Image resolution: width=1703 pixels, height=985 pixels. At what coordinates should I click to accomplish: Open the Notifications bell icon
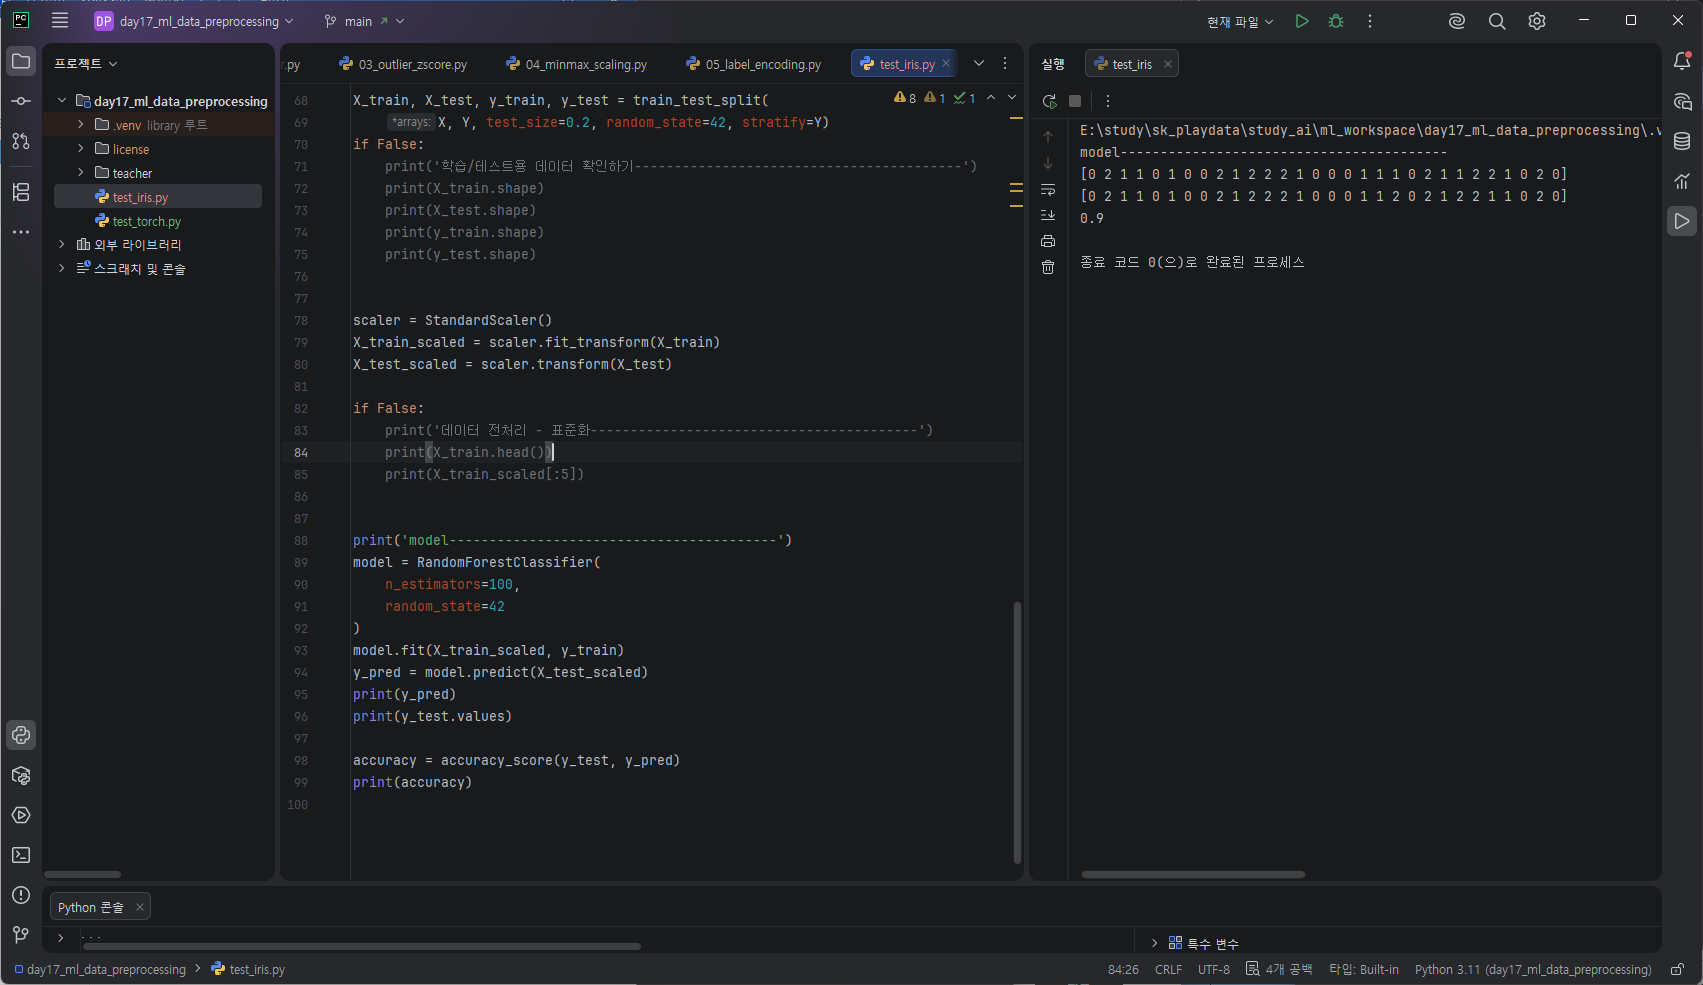[x=1682, y=61]
